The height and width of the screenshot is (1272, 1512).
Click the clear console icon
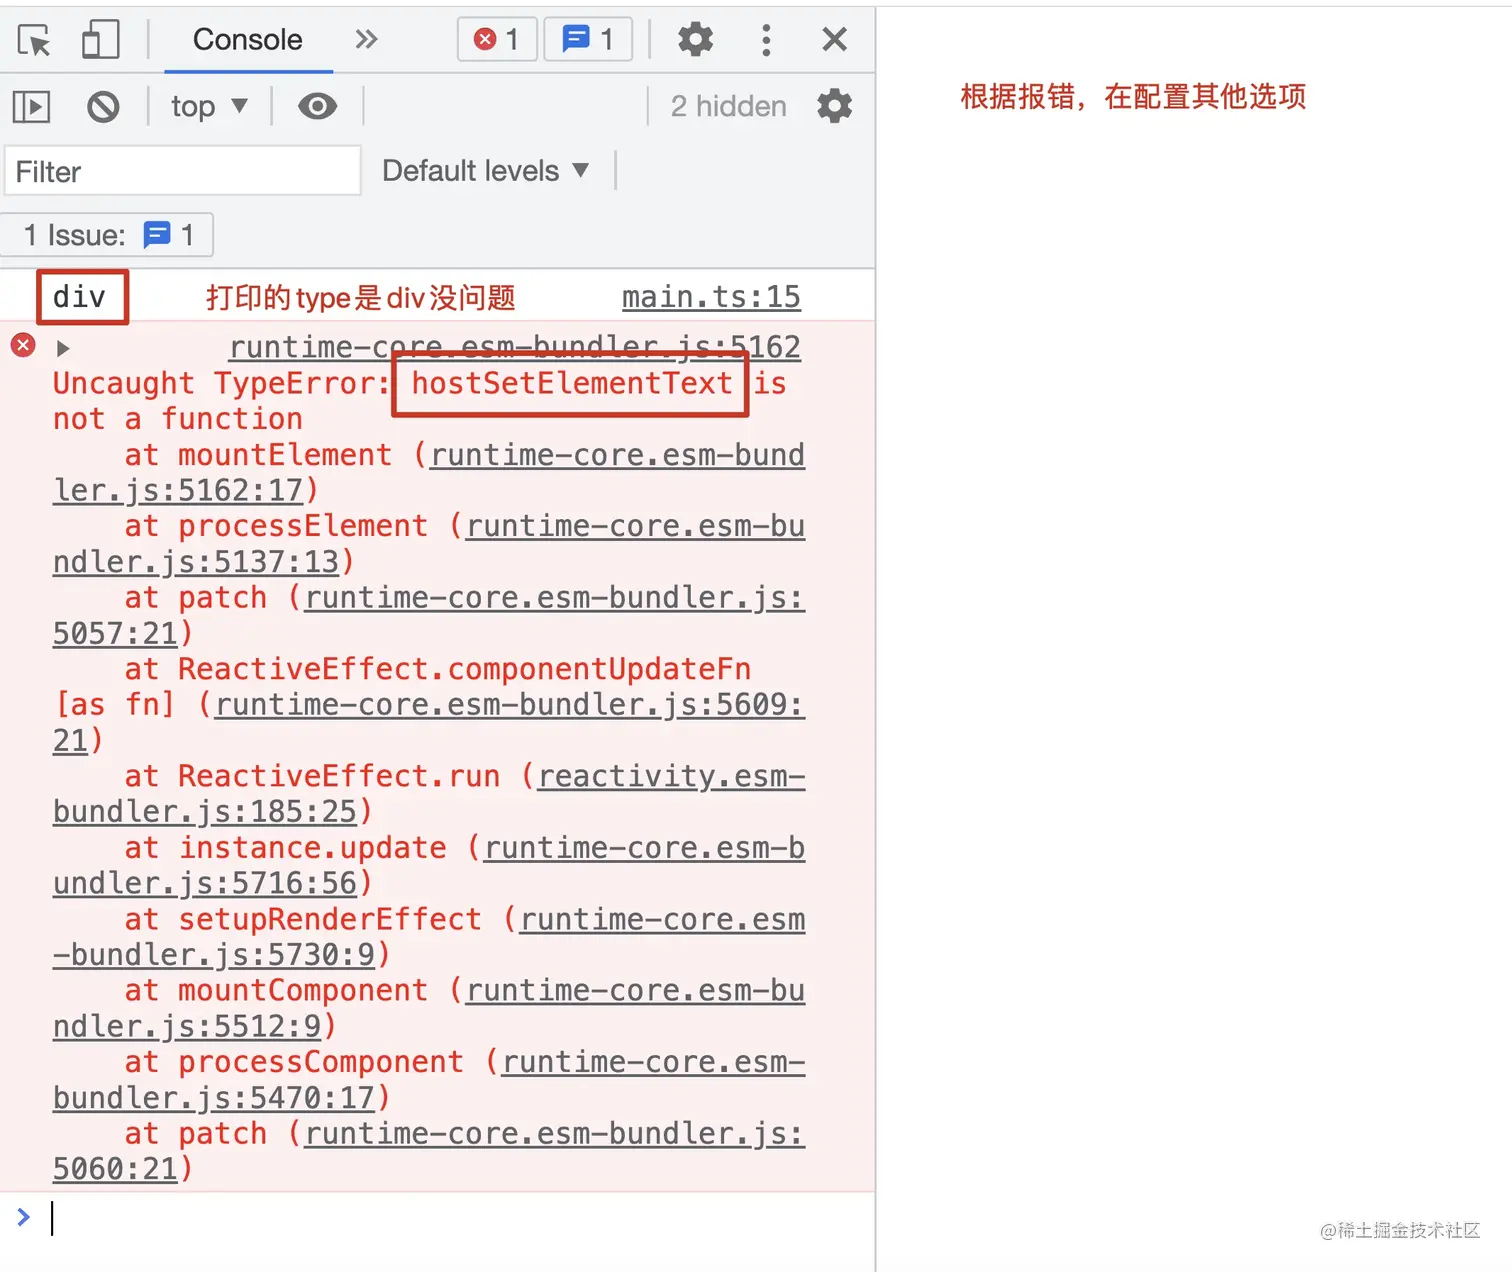click(x=102, y=106)
